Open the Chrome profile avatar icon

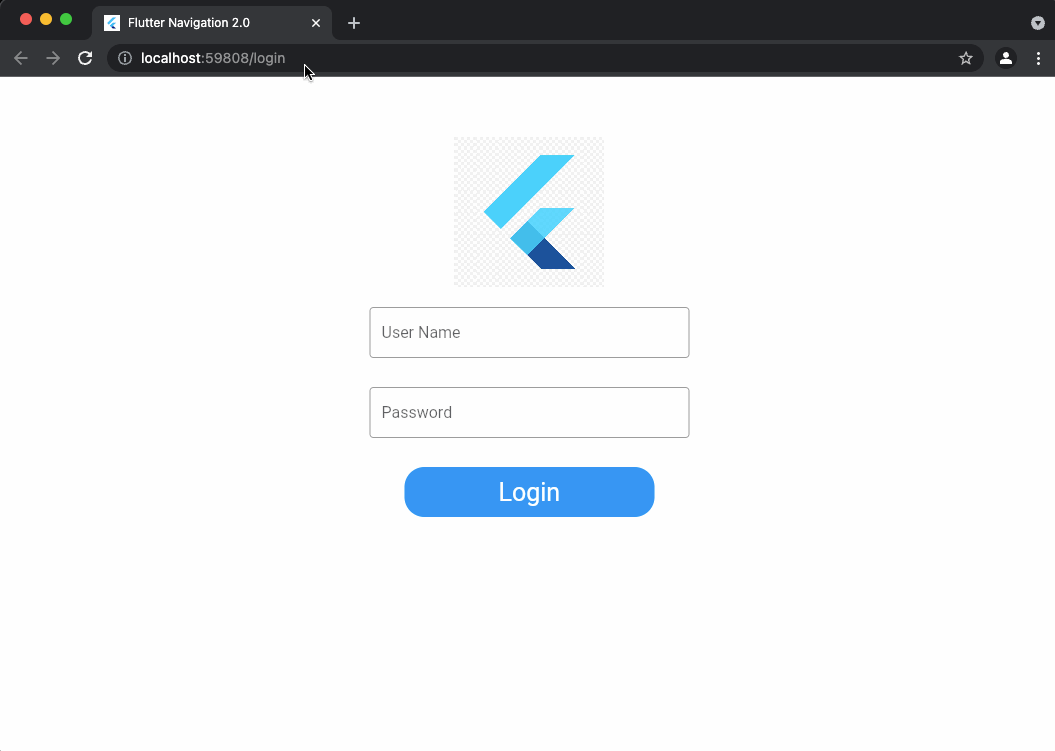click(1006, 59)
